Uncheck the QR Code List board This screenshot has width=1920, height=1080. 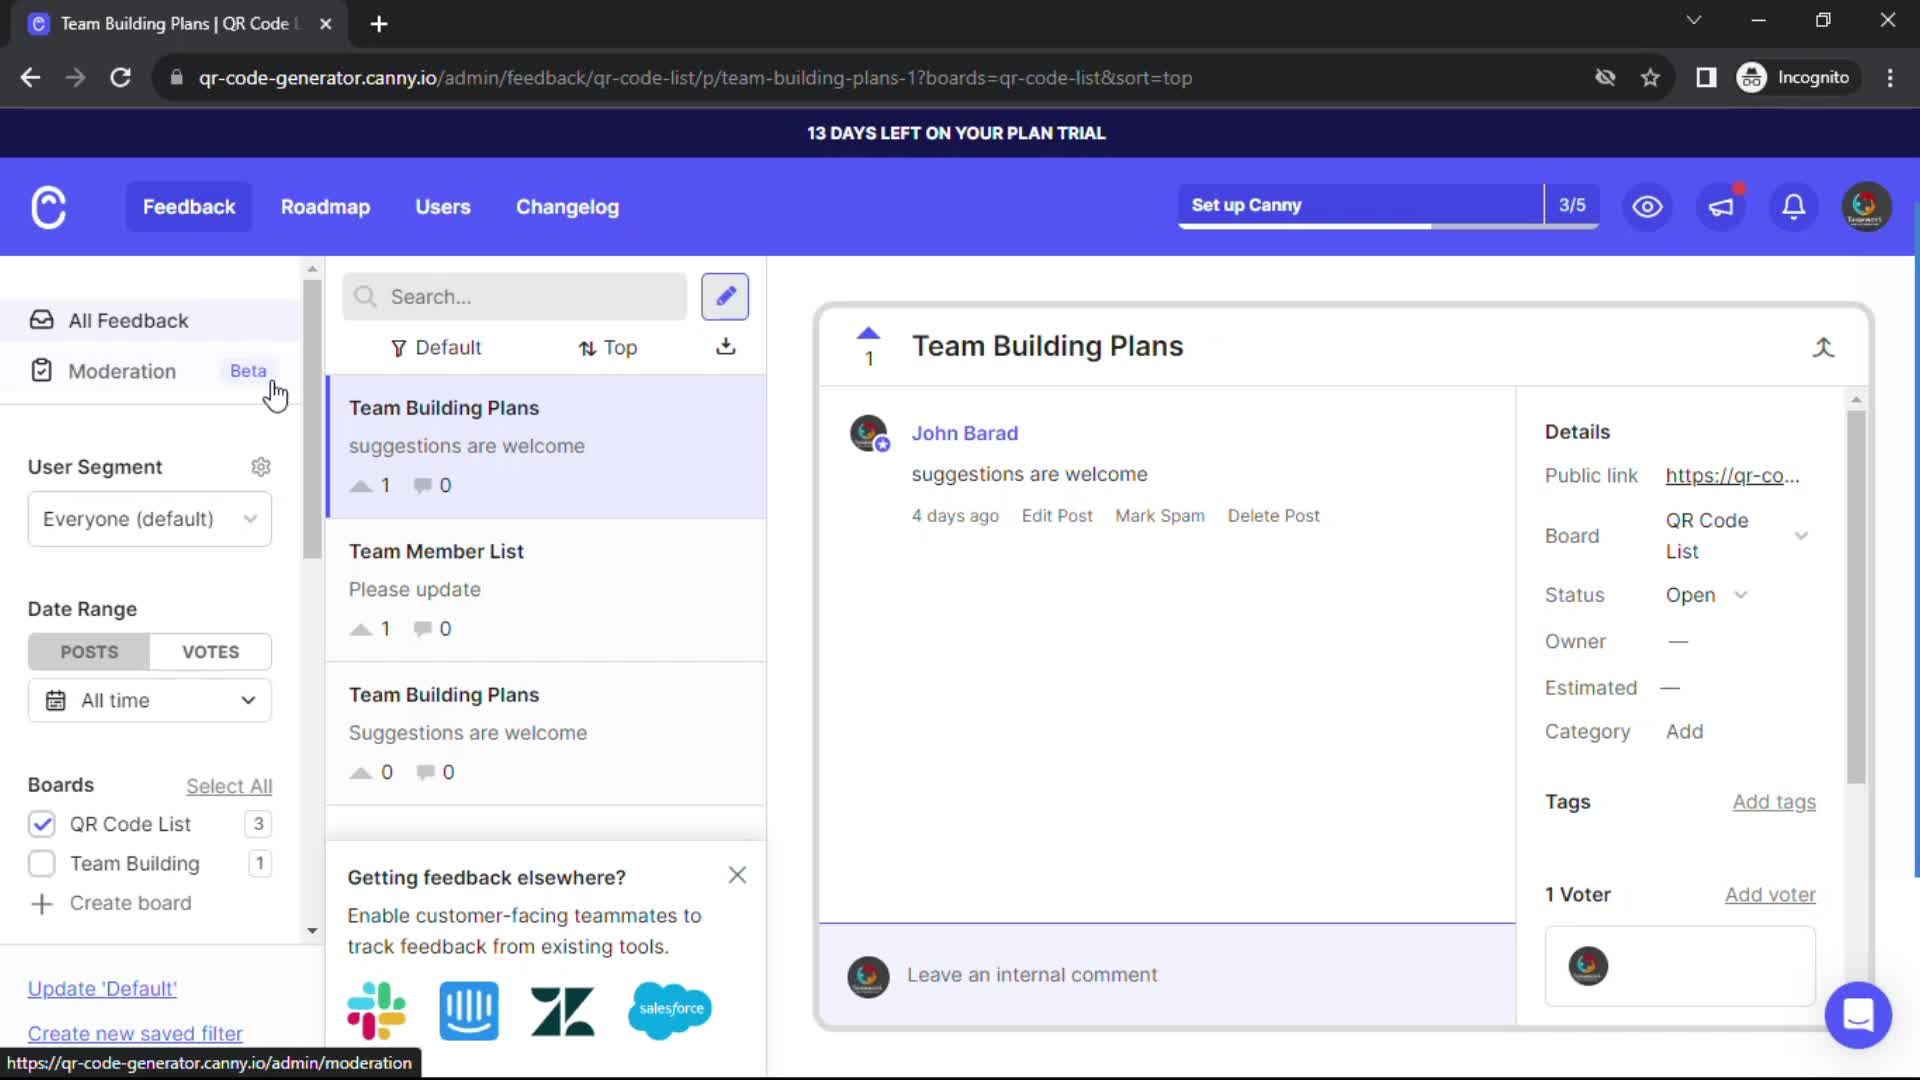(x=42, y=824)
